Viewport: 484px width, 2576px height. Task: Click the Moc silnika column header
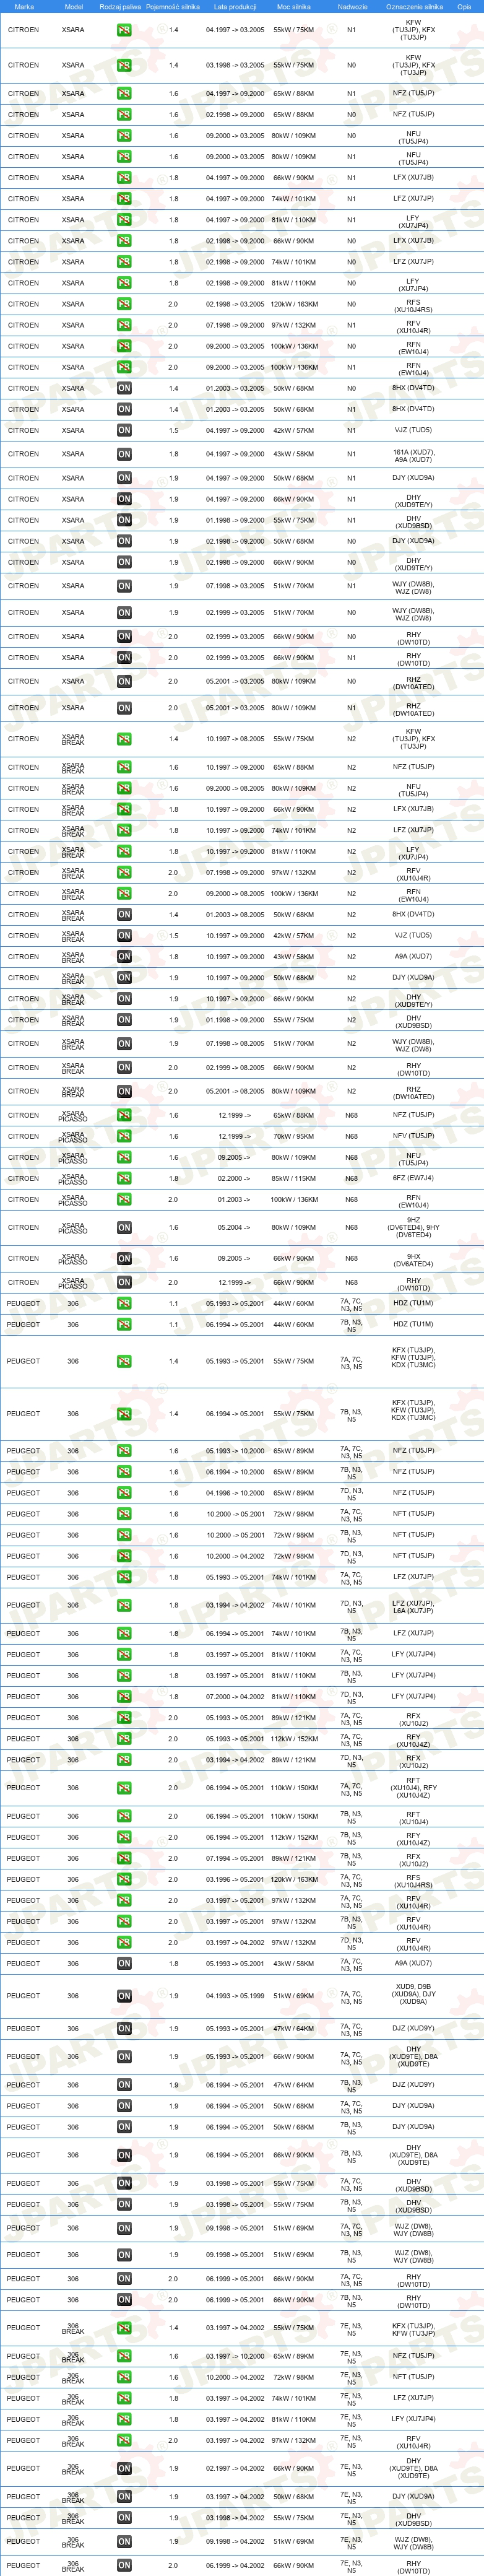tap(293, 6)
